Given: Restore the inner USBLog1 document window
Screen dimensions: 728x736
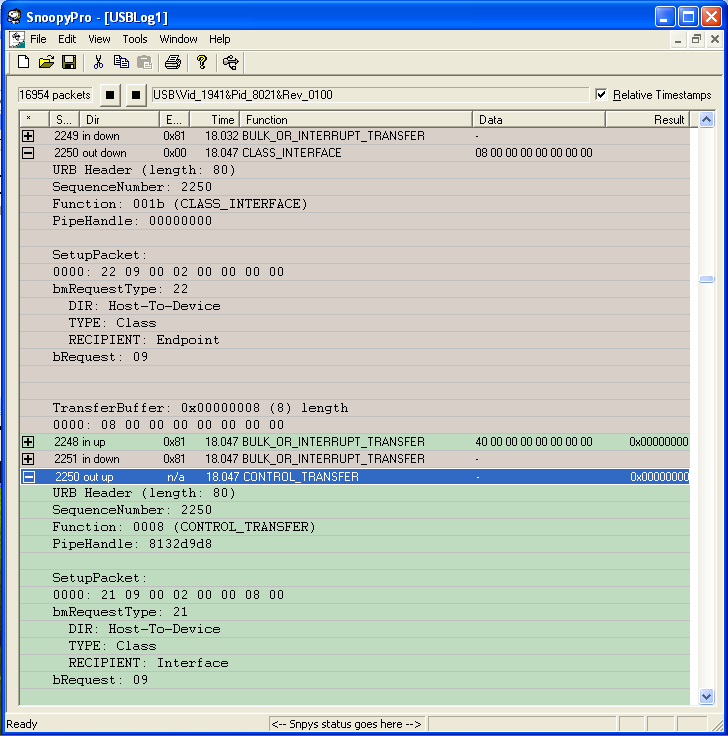Looking at the screenshot, I should 696,40.
